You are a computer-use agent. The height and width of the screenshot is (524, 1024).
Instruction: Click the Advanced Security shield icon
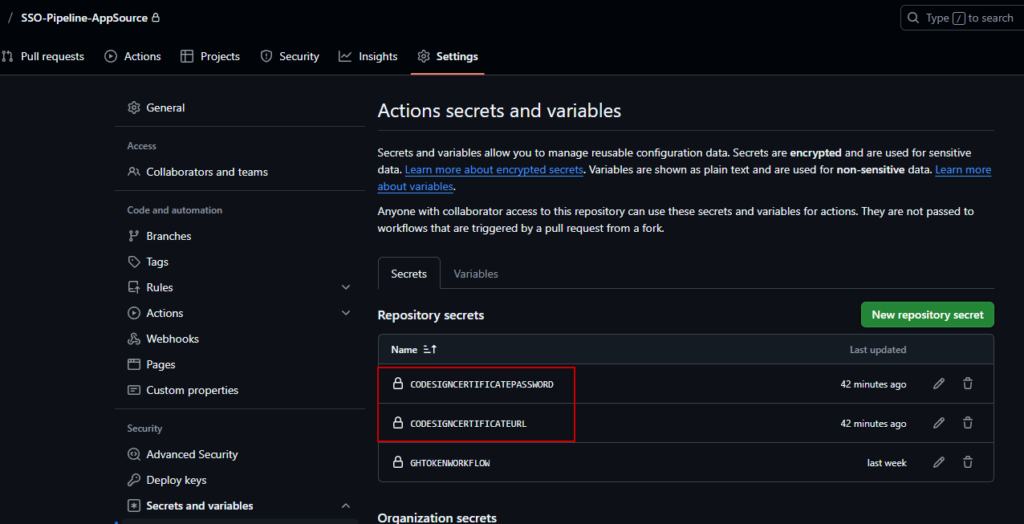pos(134,454)
